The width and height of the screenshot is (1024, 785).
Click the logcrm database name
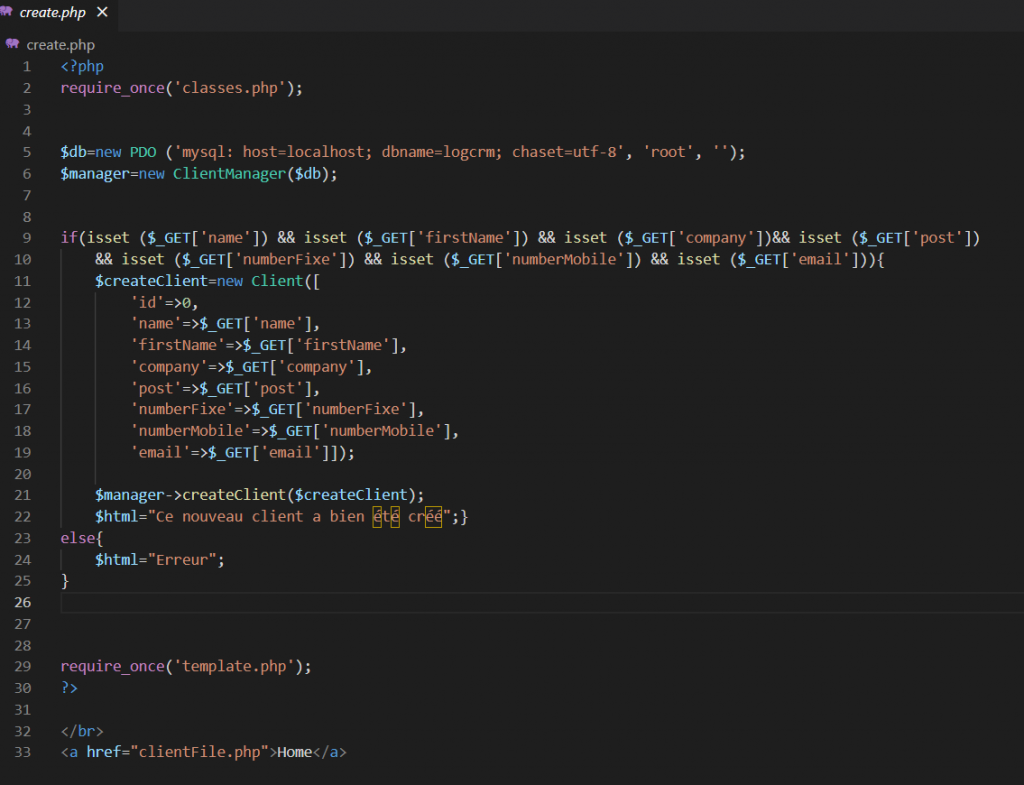(x=468, y=152)
